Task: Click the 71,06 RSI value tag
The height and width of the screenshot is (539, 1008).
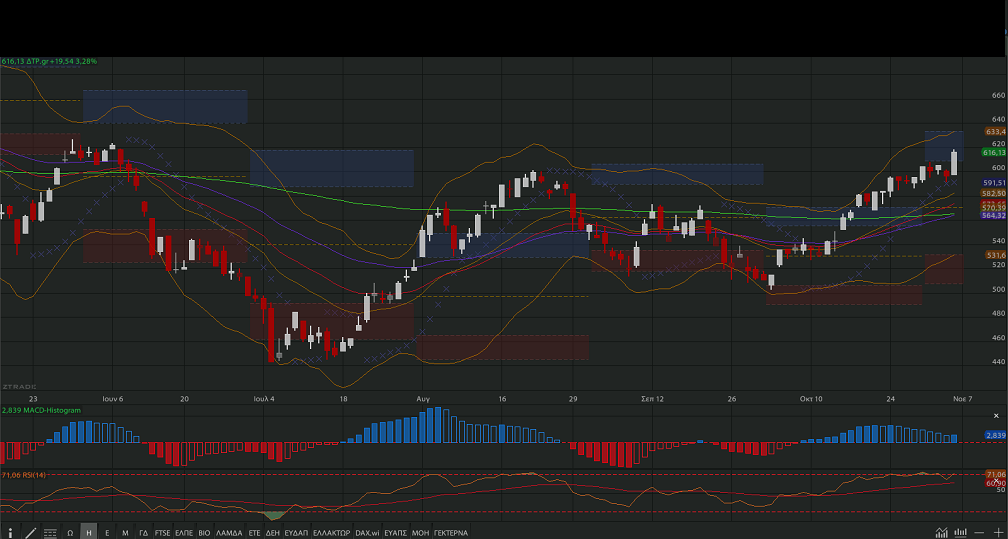Action: (x=995, y=475)
